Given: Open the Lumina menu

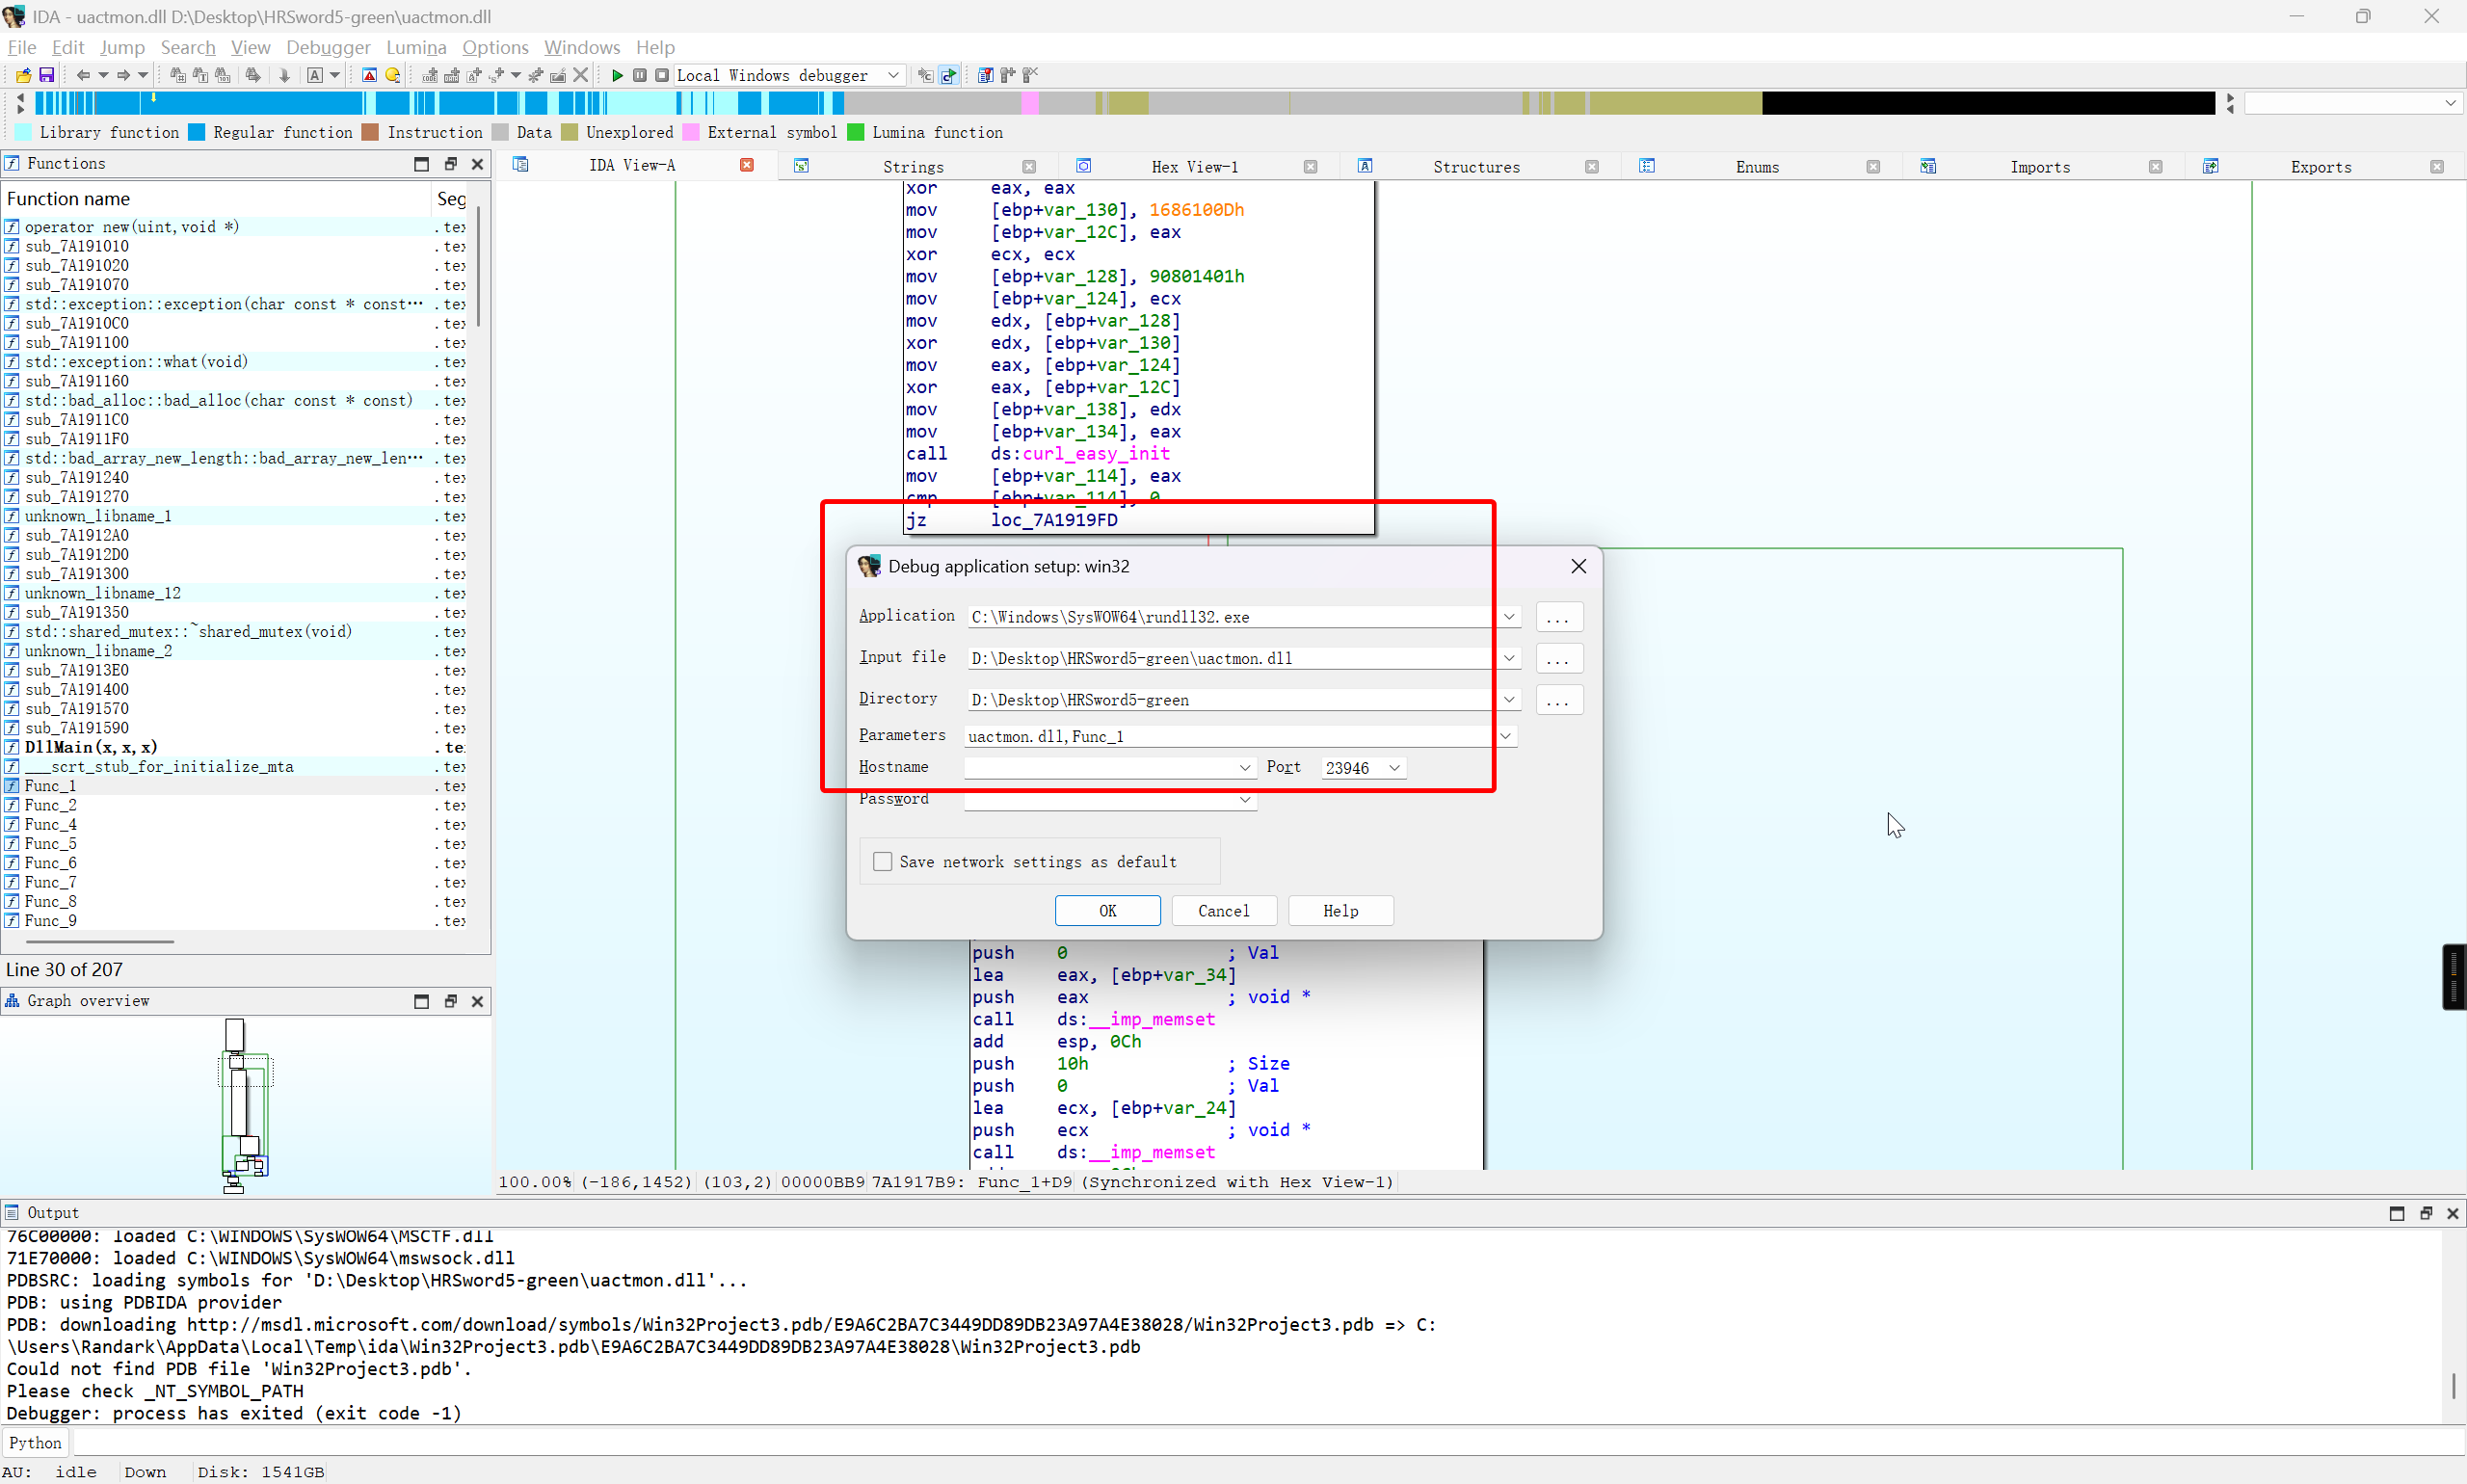Looking at the screenshot, I should click(x=416, y=47).
